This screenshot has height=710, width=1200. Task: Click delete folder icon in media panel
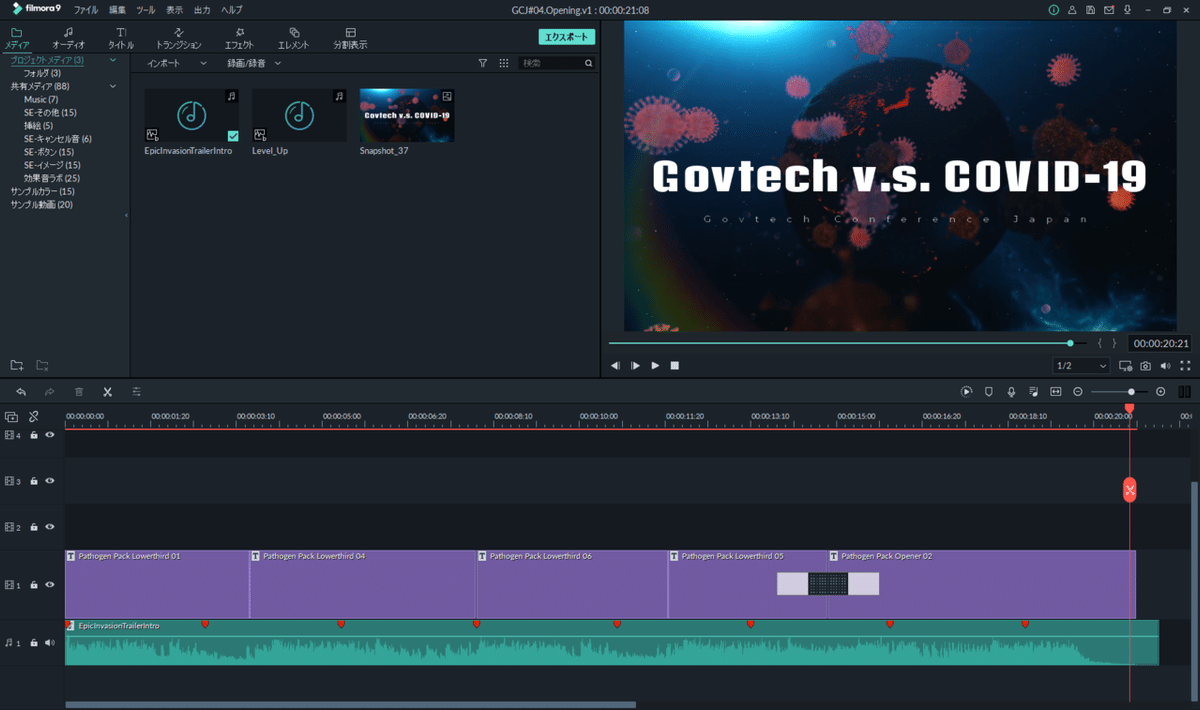click(42, 366)
